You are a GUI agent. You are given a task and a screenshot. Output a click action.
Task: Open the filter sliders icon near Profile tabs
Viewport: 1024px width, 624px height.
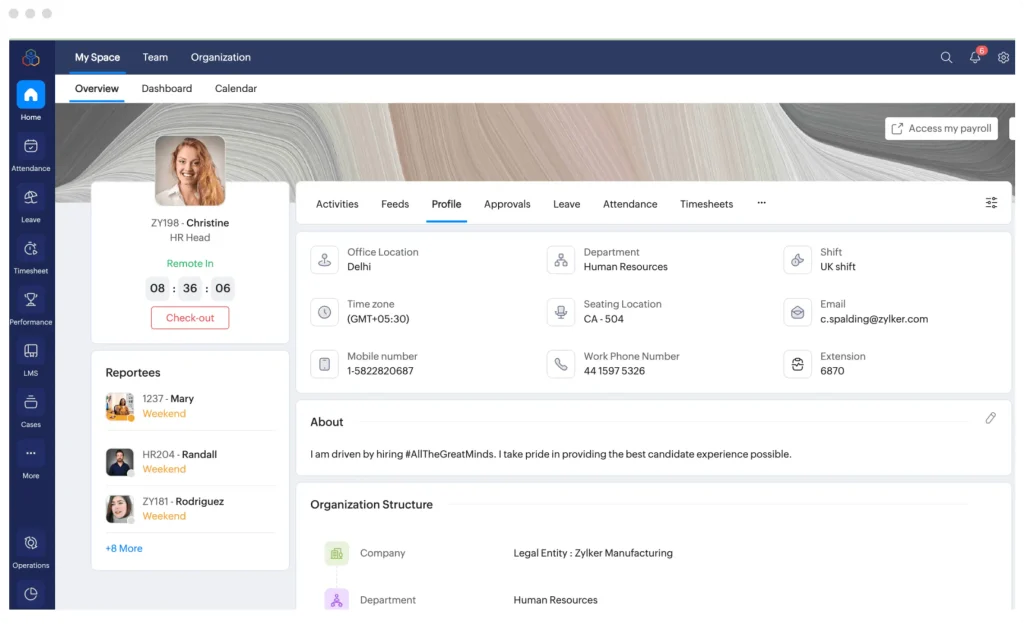(x=991, y=202)
